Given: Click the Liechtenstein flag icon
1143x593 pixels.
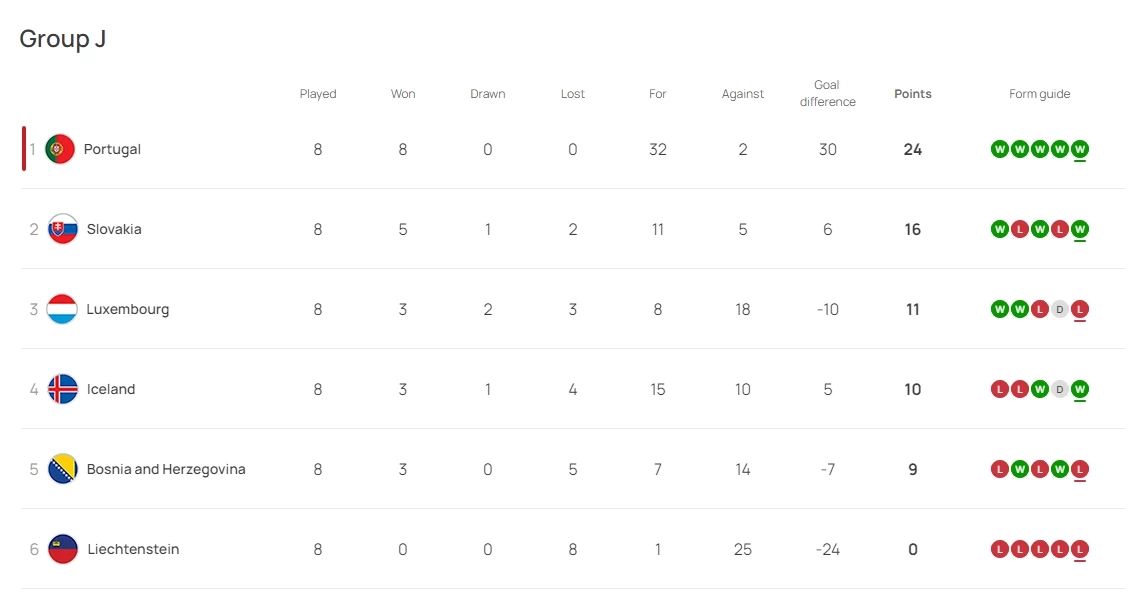Looking at the screenshot, I should pos(63,549).
